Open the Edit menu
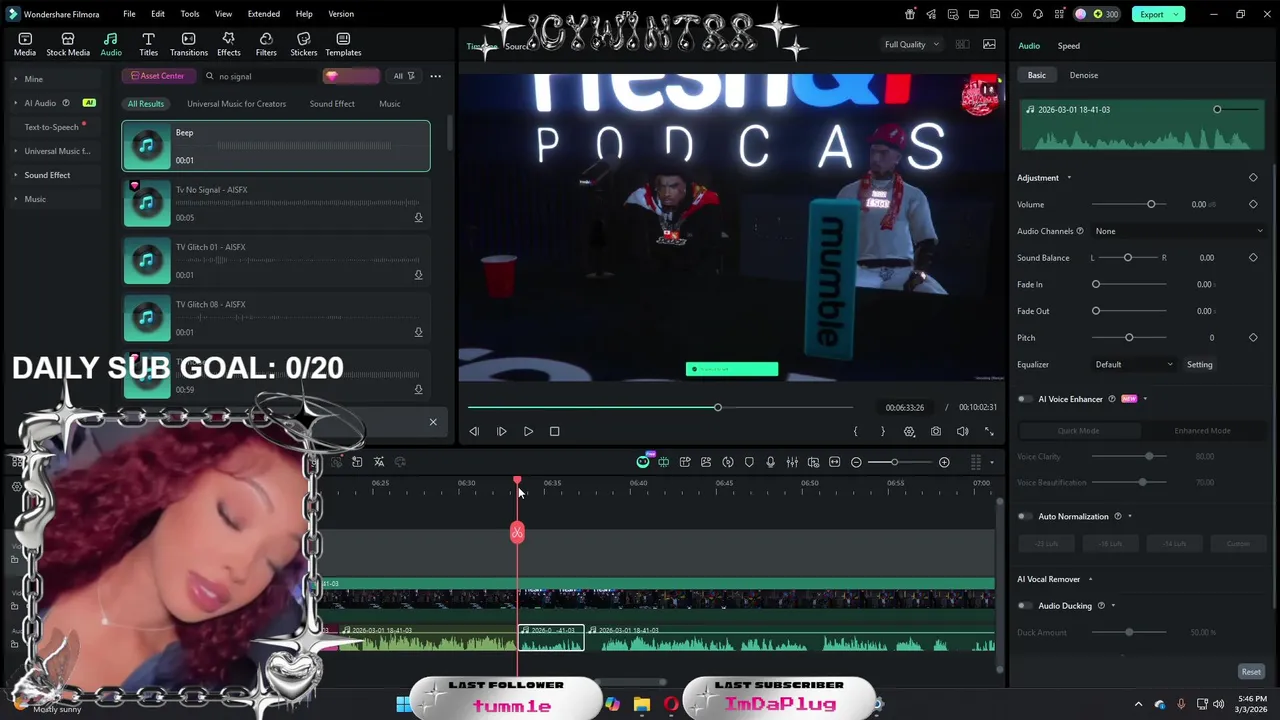Image resolution: width=1280 pixels, height=720 pixels. coord(158,14)
